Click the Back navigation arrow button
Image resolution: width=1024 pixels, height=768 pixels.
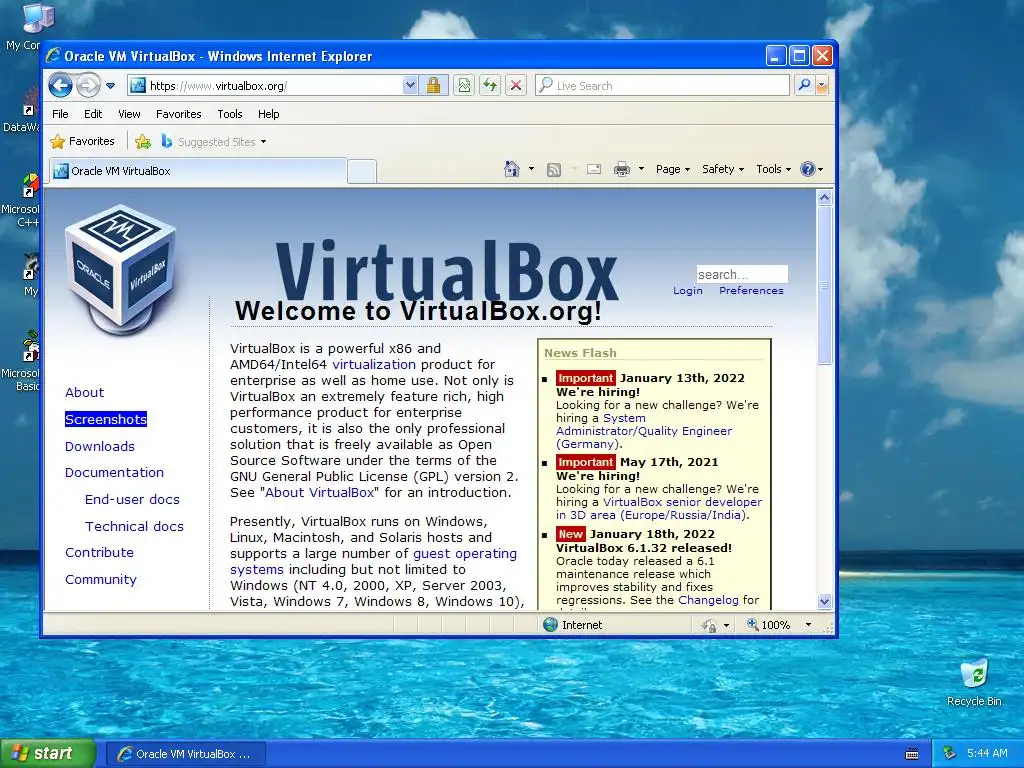pos(61,86)
